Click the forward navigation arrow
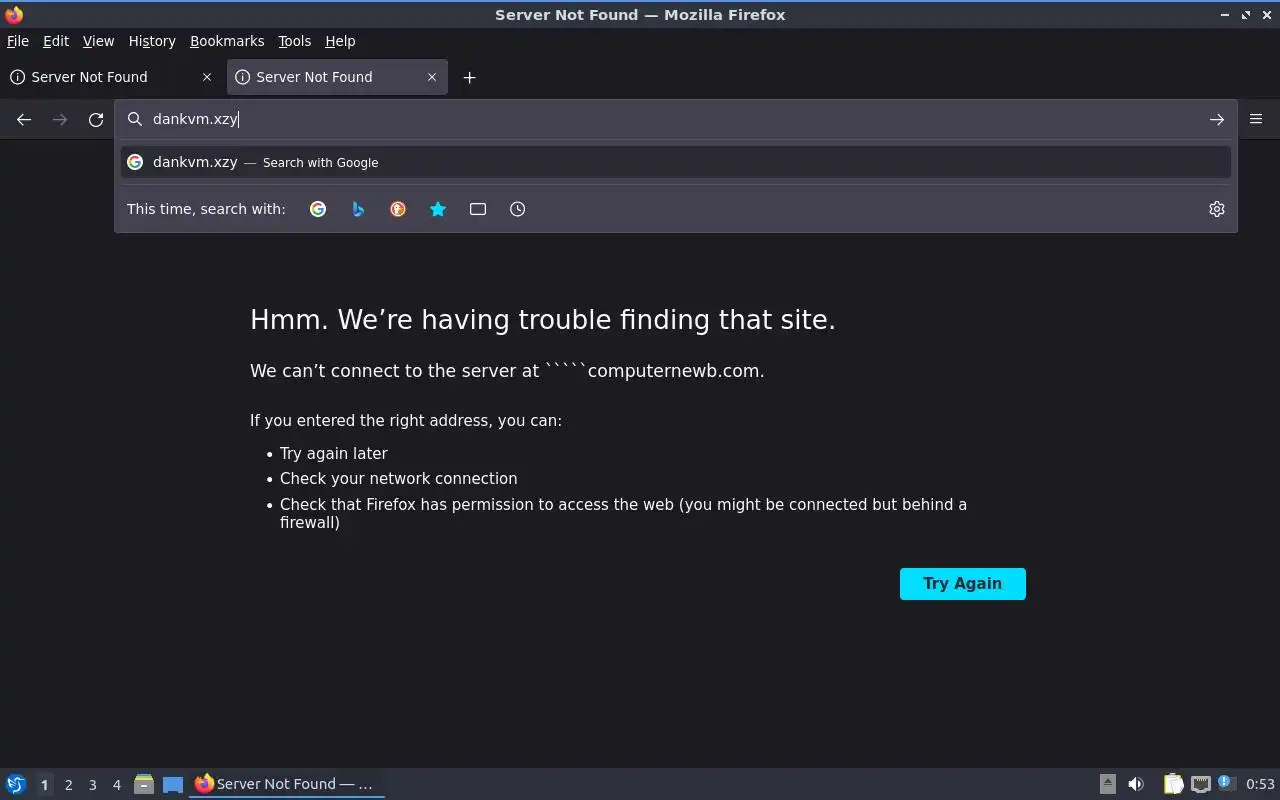The height and width of the screenshot is (800, 1280). (60, 120)
